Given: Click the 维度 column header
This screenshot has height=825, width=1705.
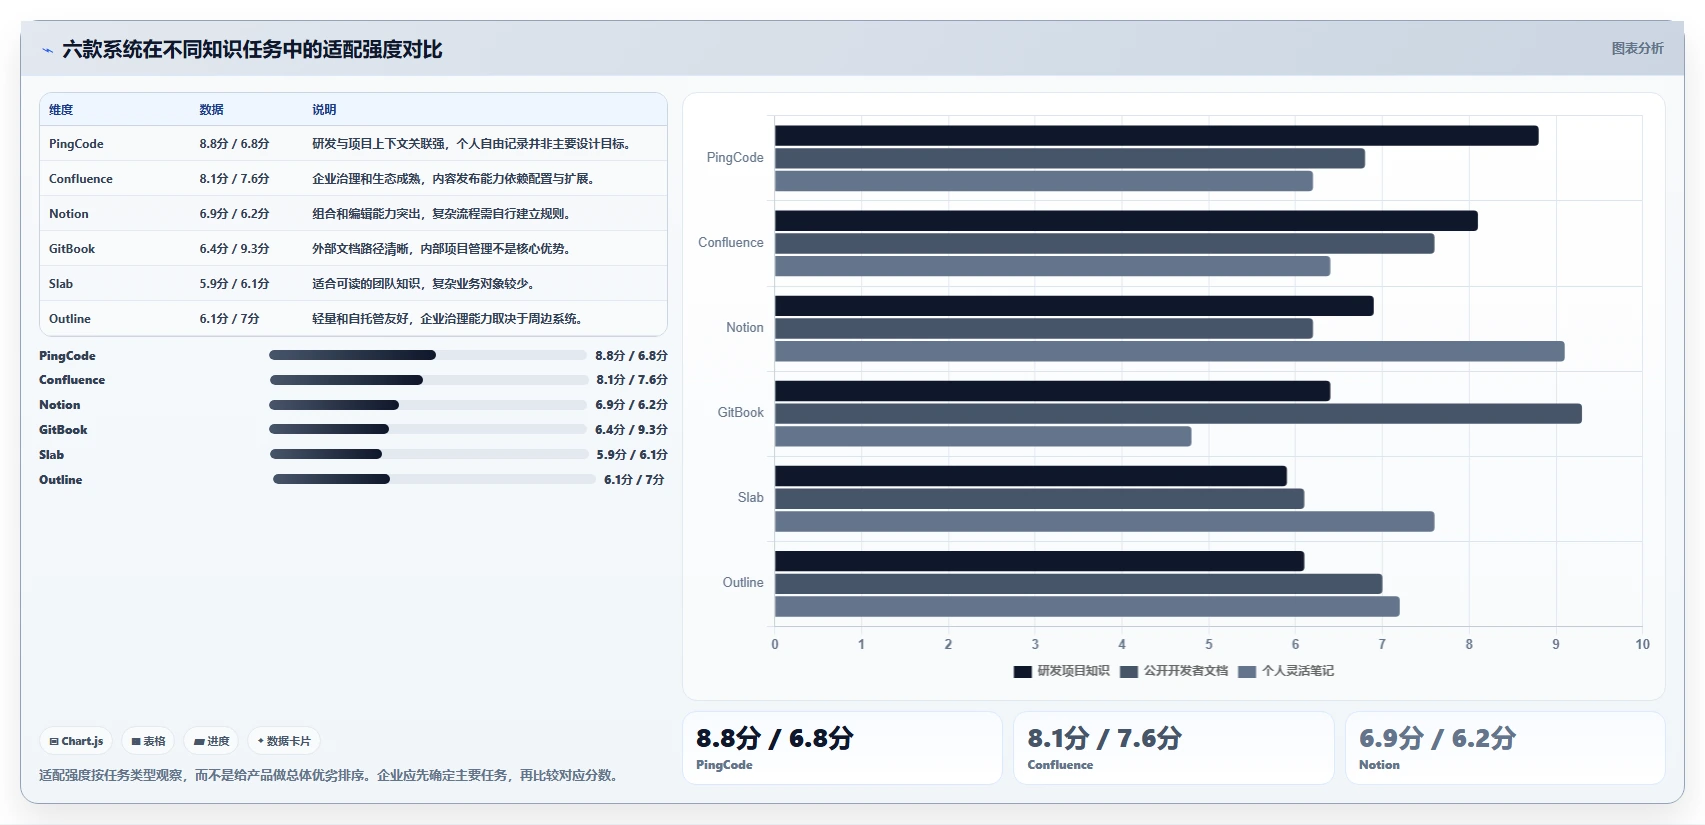Looking at the screenshot, I should pyautogui.click(x=61, y=110).
